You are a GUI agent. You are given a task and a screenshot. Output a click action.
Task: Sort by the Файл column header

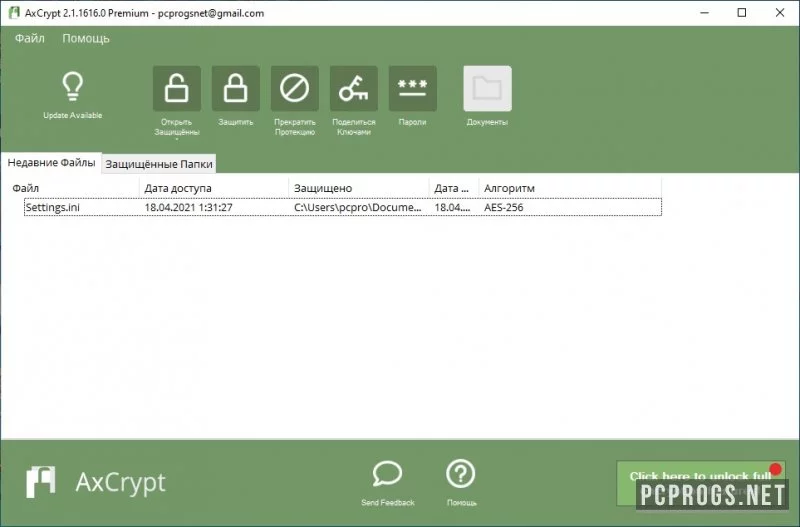pos(70,188)
